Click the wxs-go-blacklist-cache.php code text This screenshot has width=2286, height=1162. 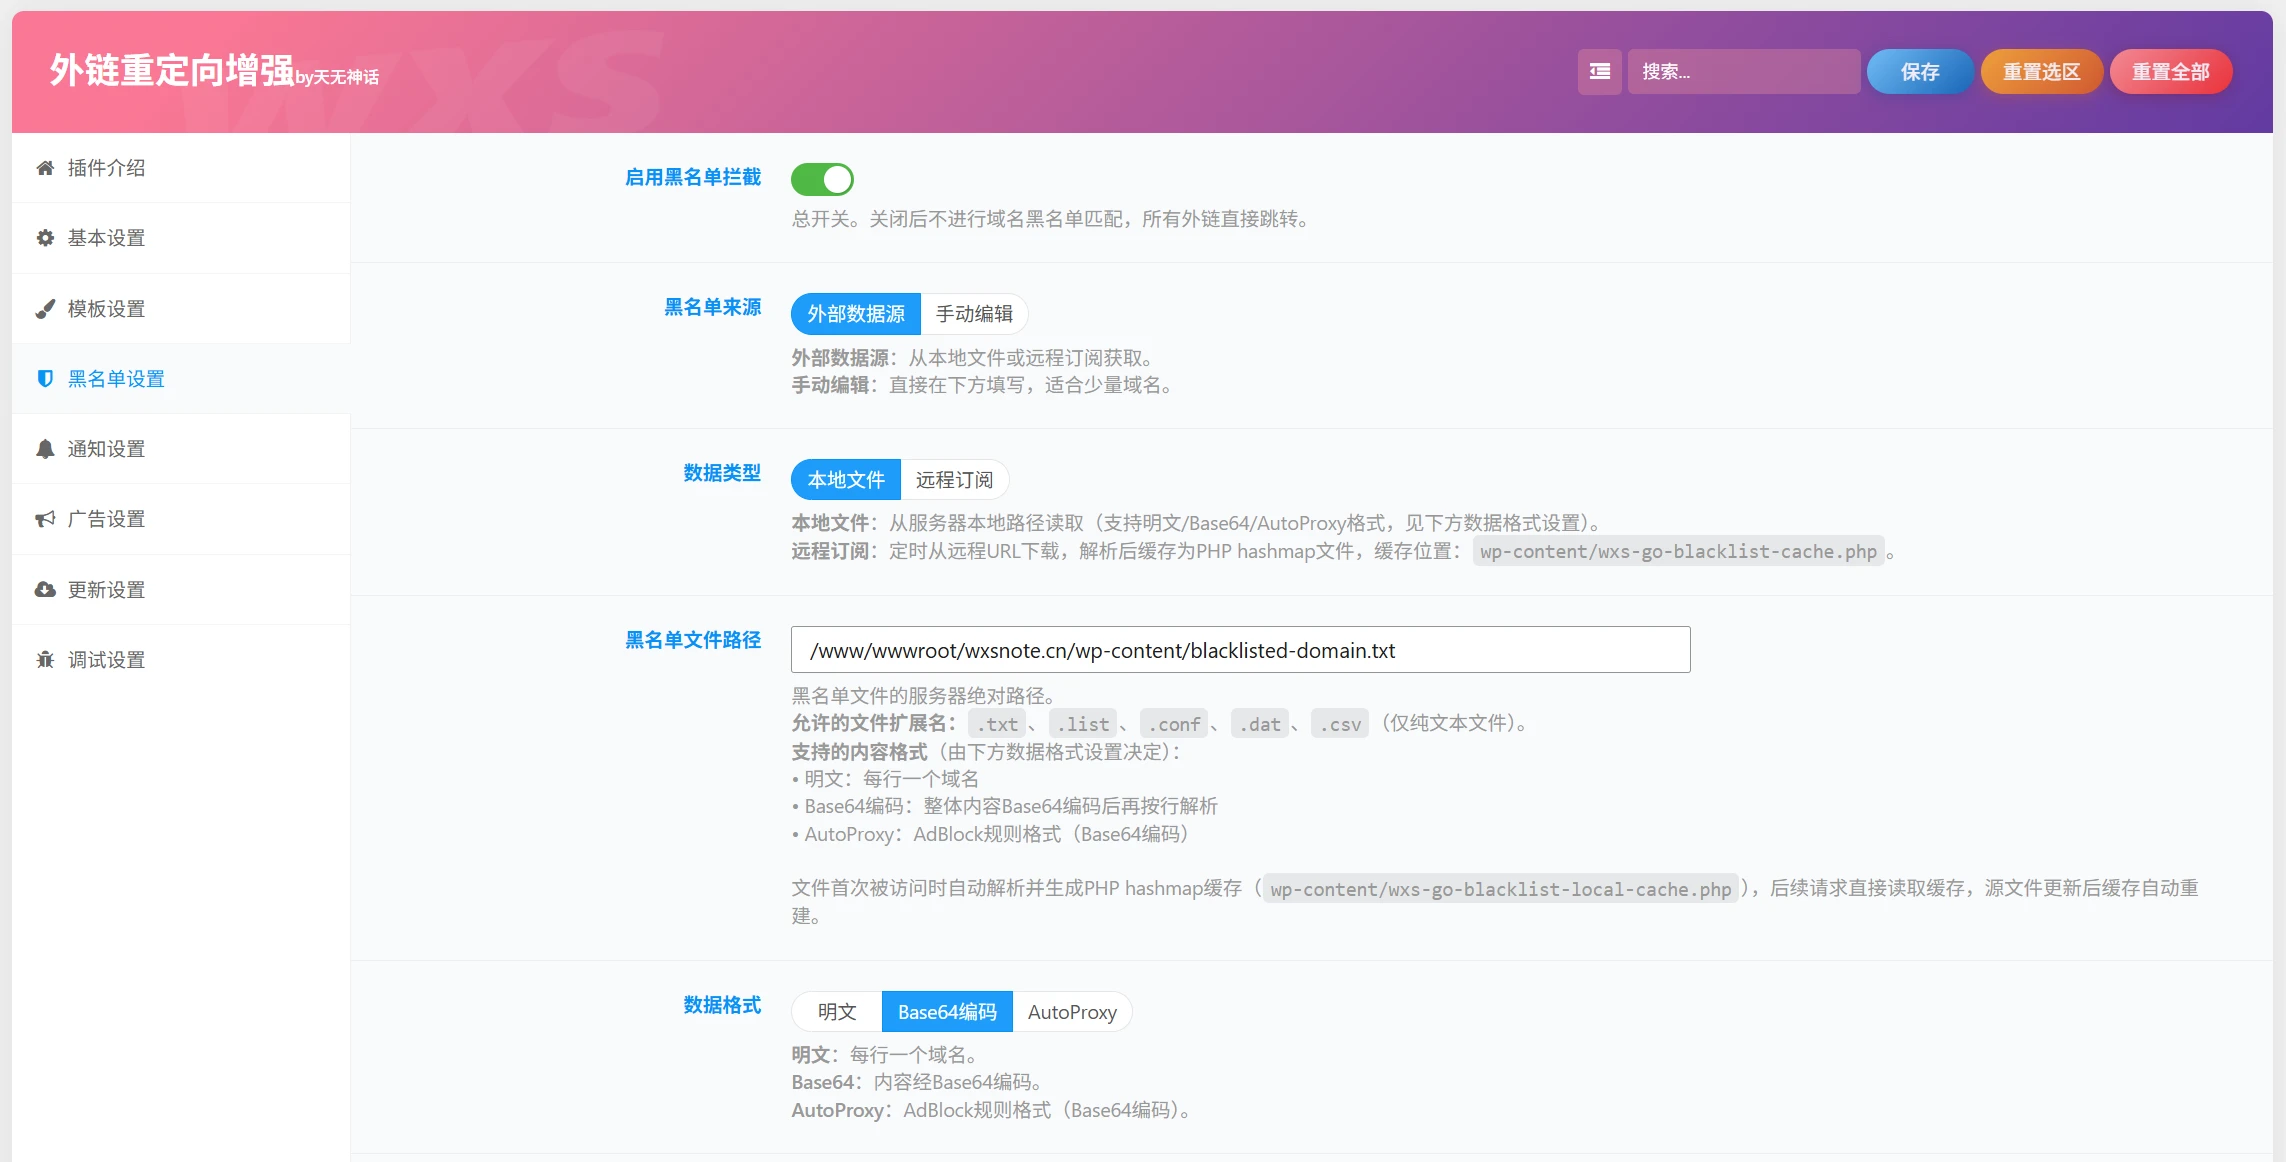click(x=1678, y=552)
